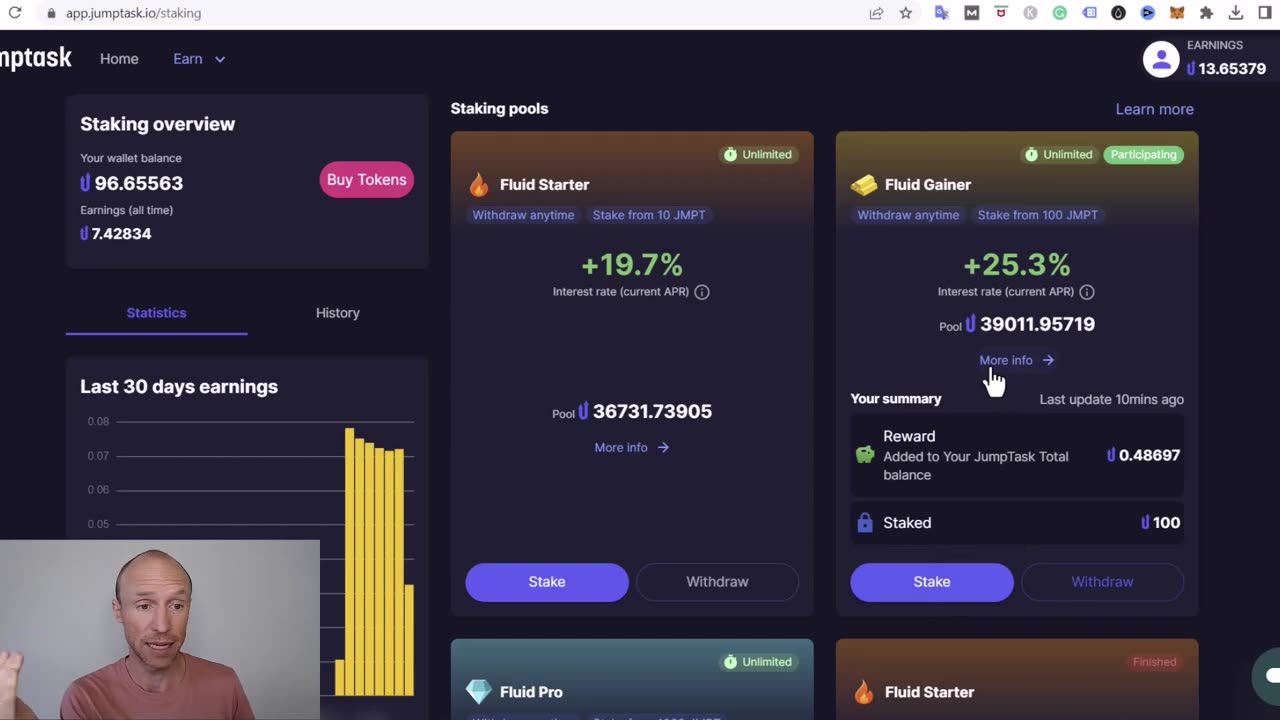Switch to the Statistics tab
This screenshot has width=1280, height=720.
click(156, 313)
